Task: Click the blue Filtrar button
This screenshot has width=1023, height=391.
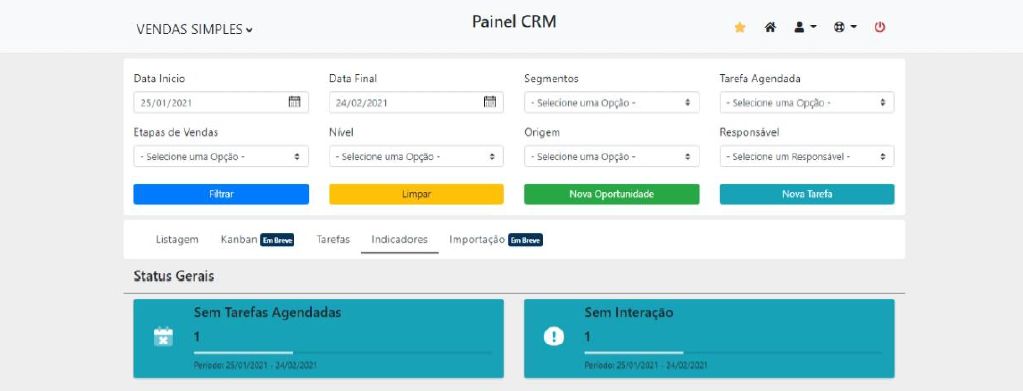Action: pos(221,194)
